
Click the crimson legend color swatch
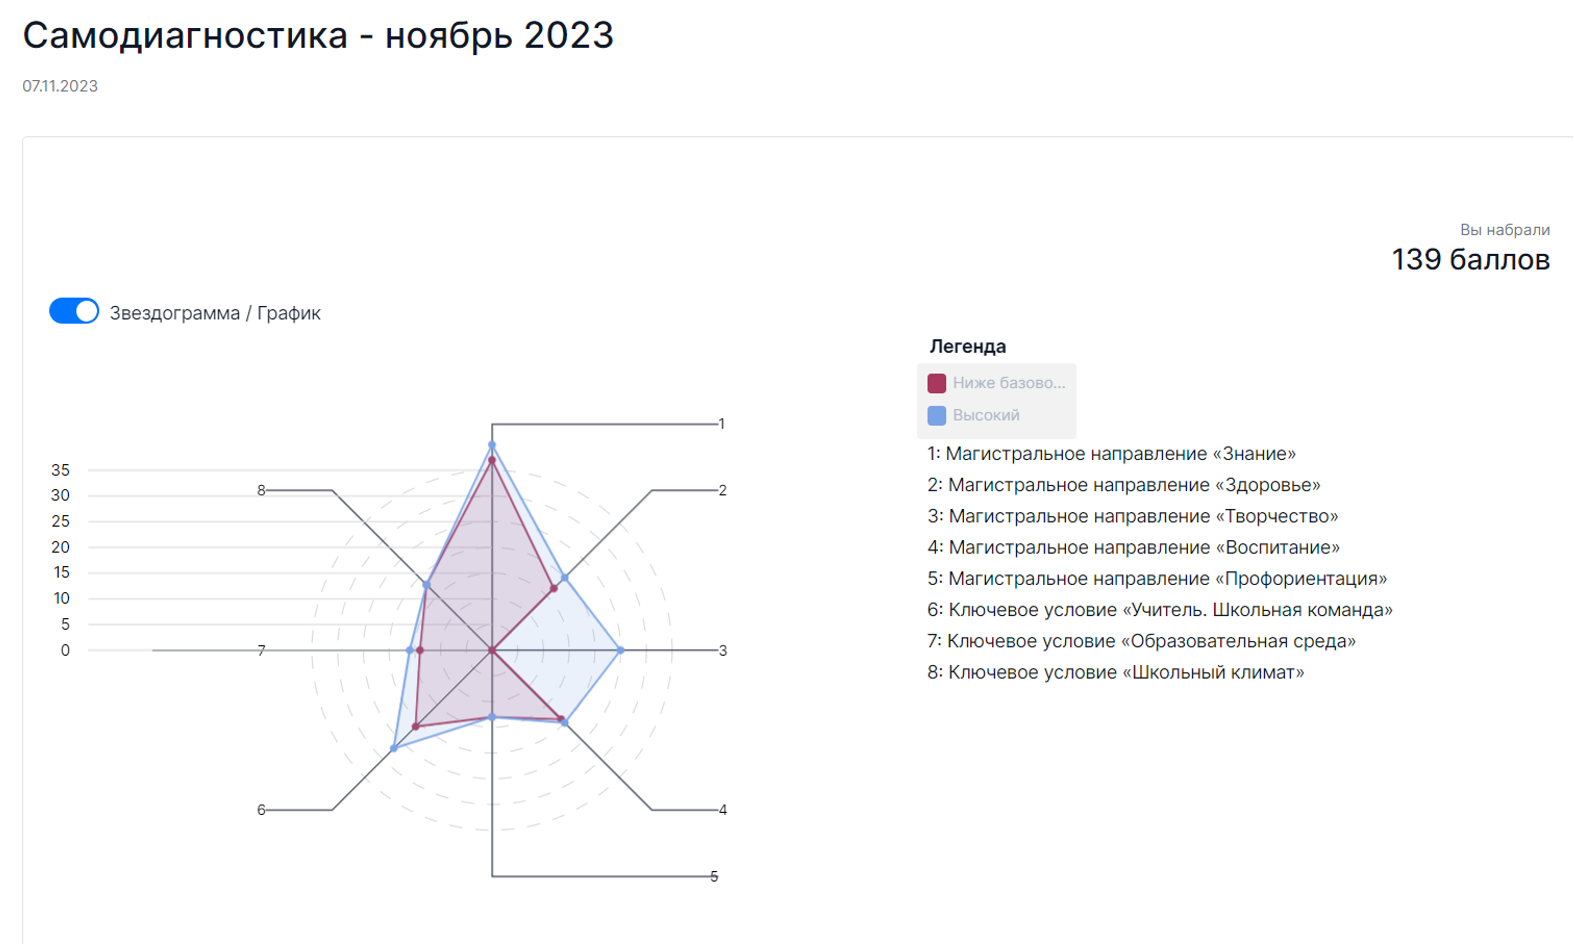[x=937, y=383]
